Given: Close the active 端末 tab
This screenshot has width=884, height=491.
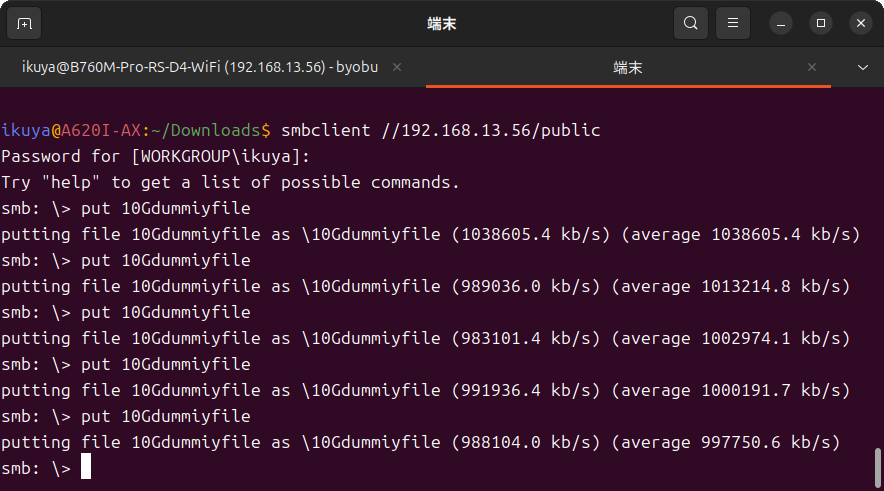Looking at the screenshot, I should tap(812, 67).
